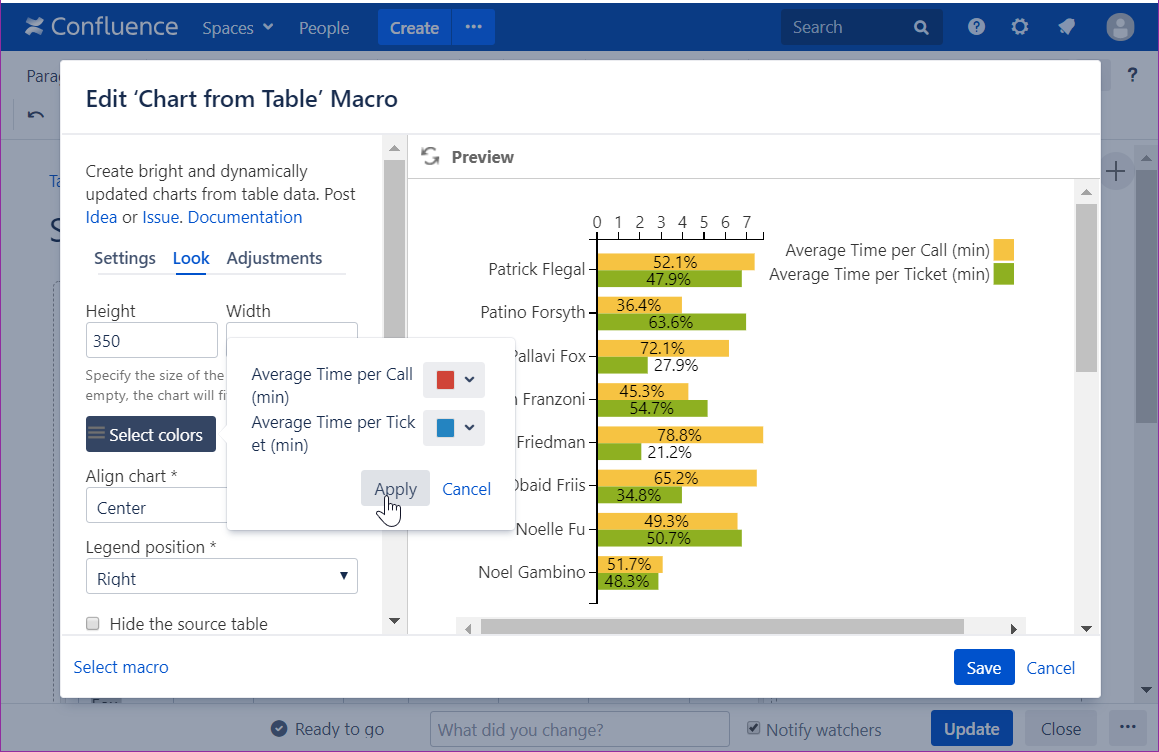The image size is (1159, 752).
Task: Click the notifications icon in header
Action: (1066, 28)
